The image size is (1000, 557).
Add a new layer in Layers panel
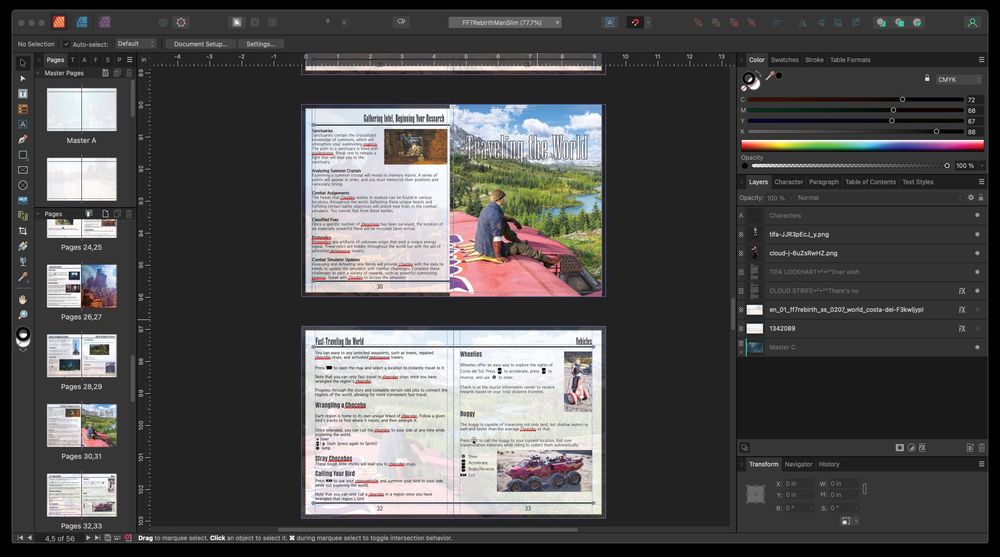click(969, 448)
